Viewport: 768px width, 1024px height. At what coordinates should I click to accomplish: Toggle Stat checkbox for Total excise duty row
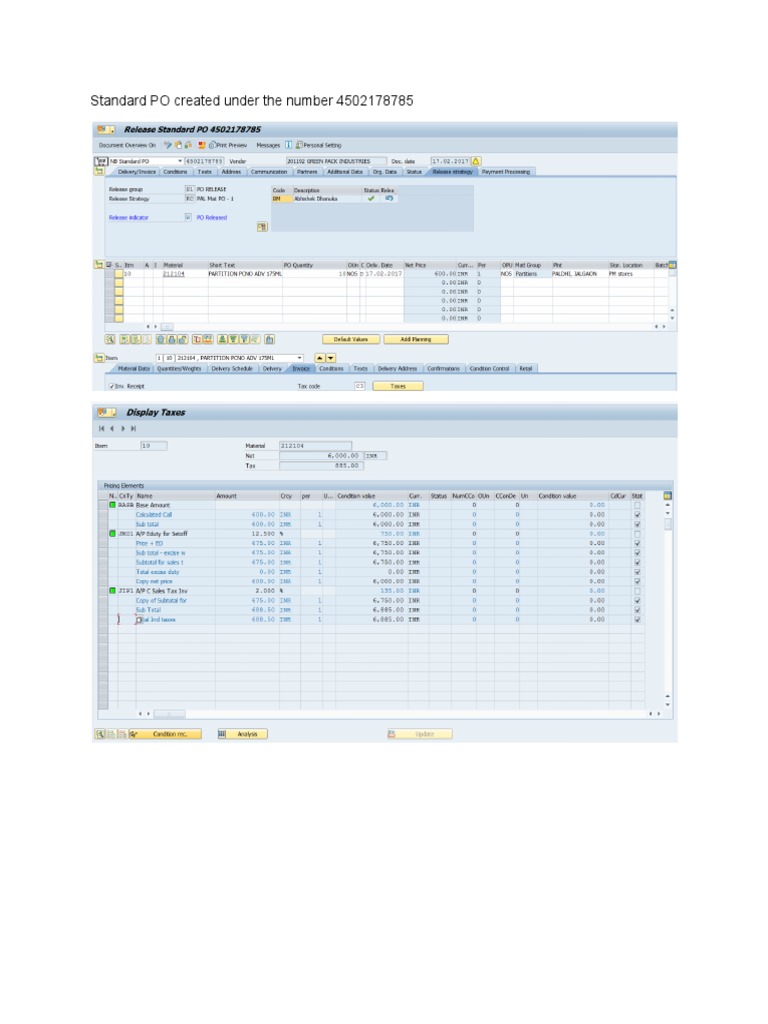[637, 571]
